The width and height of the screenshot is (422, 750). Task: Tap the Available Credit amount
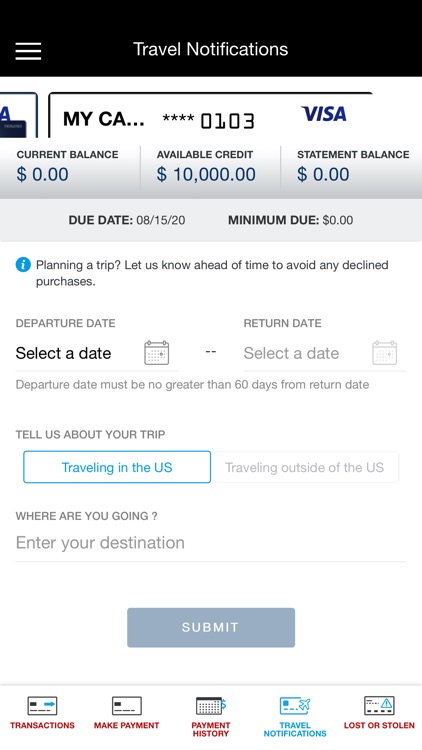(x=206, y=174)
